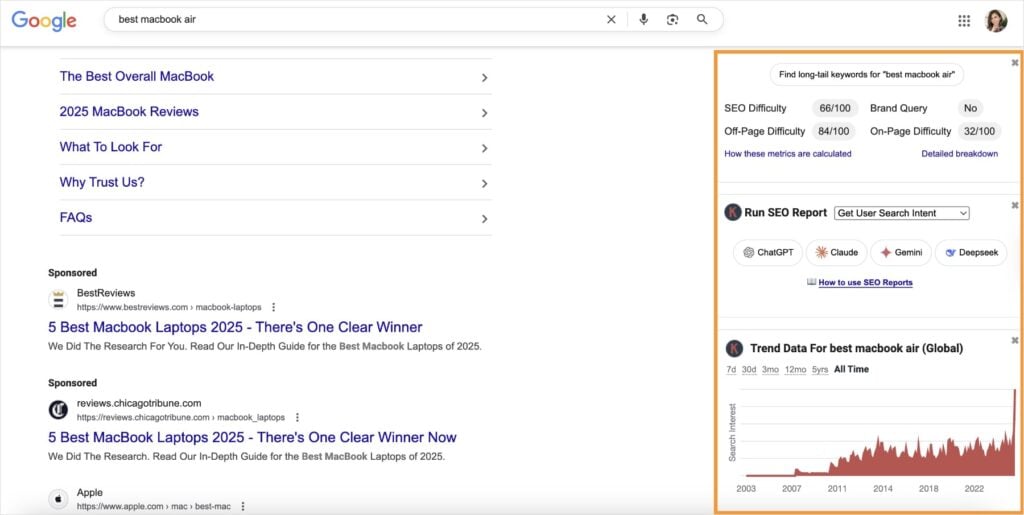Expand The Best Overall MacBook section

[x=275, y=76]
